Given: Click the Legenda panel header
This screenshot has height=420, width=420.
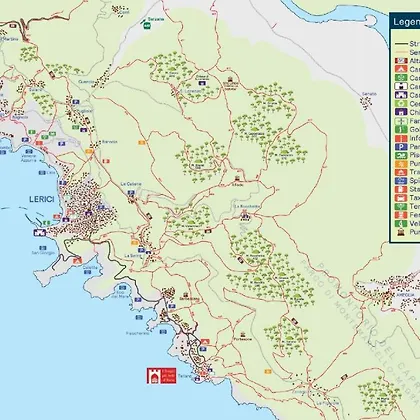Looking at the screenshot, I should tap(405, 22).
